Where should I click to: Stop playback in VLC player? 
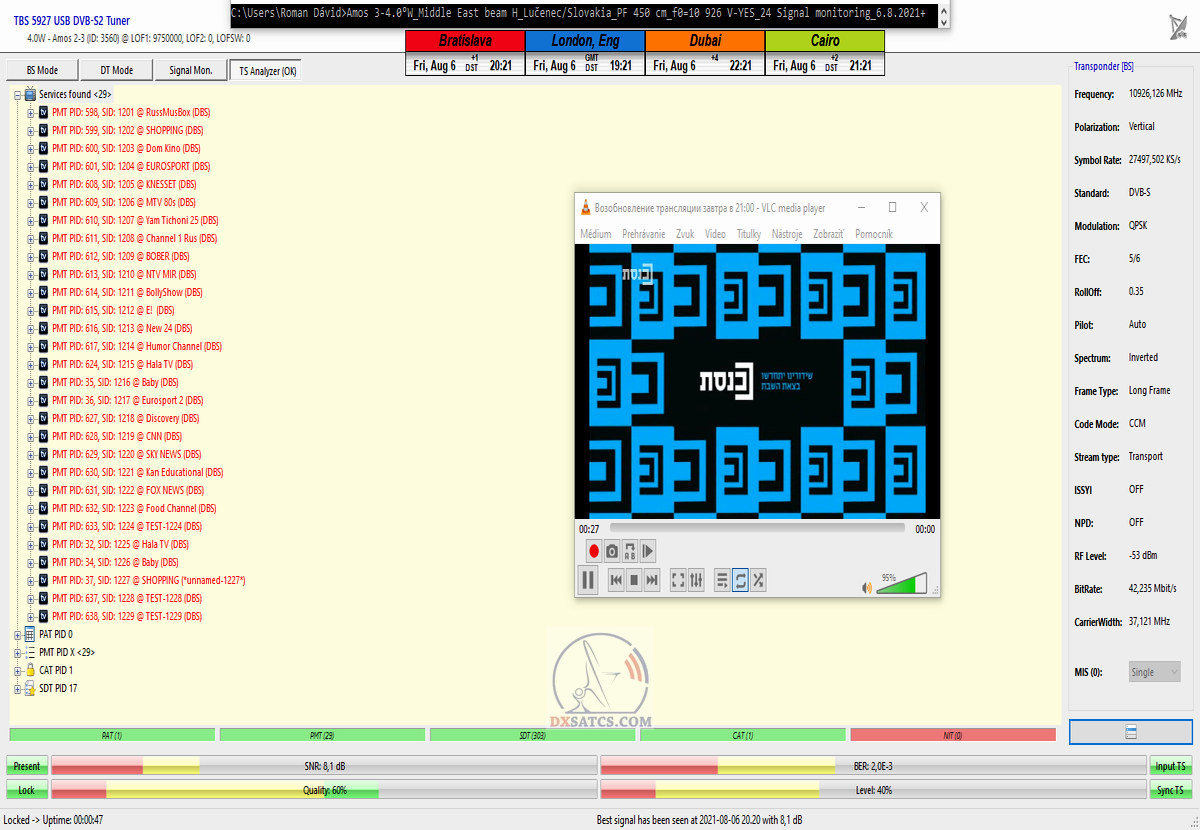(x=634, y=580)
